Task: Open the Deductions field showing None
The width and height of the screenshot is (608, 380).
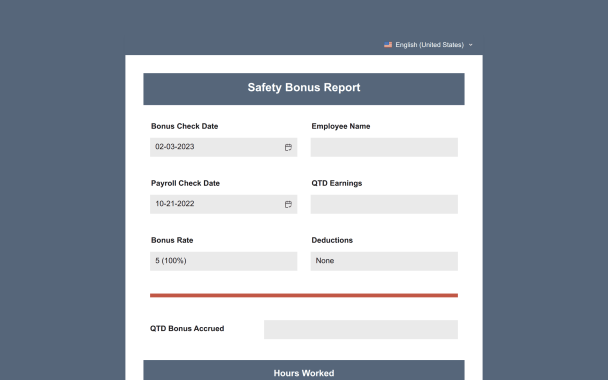Action: tap(384, 261)
